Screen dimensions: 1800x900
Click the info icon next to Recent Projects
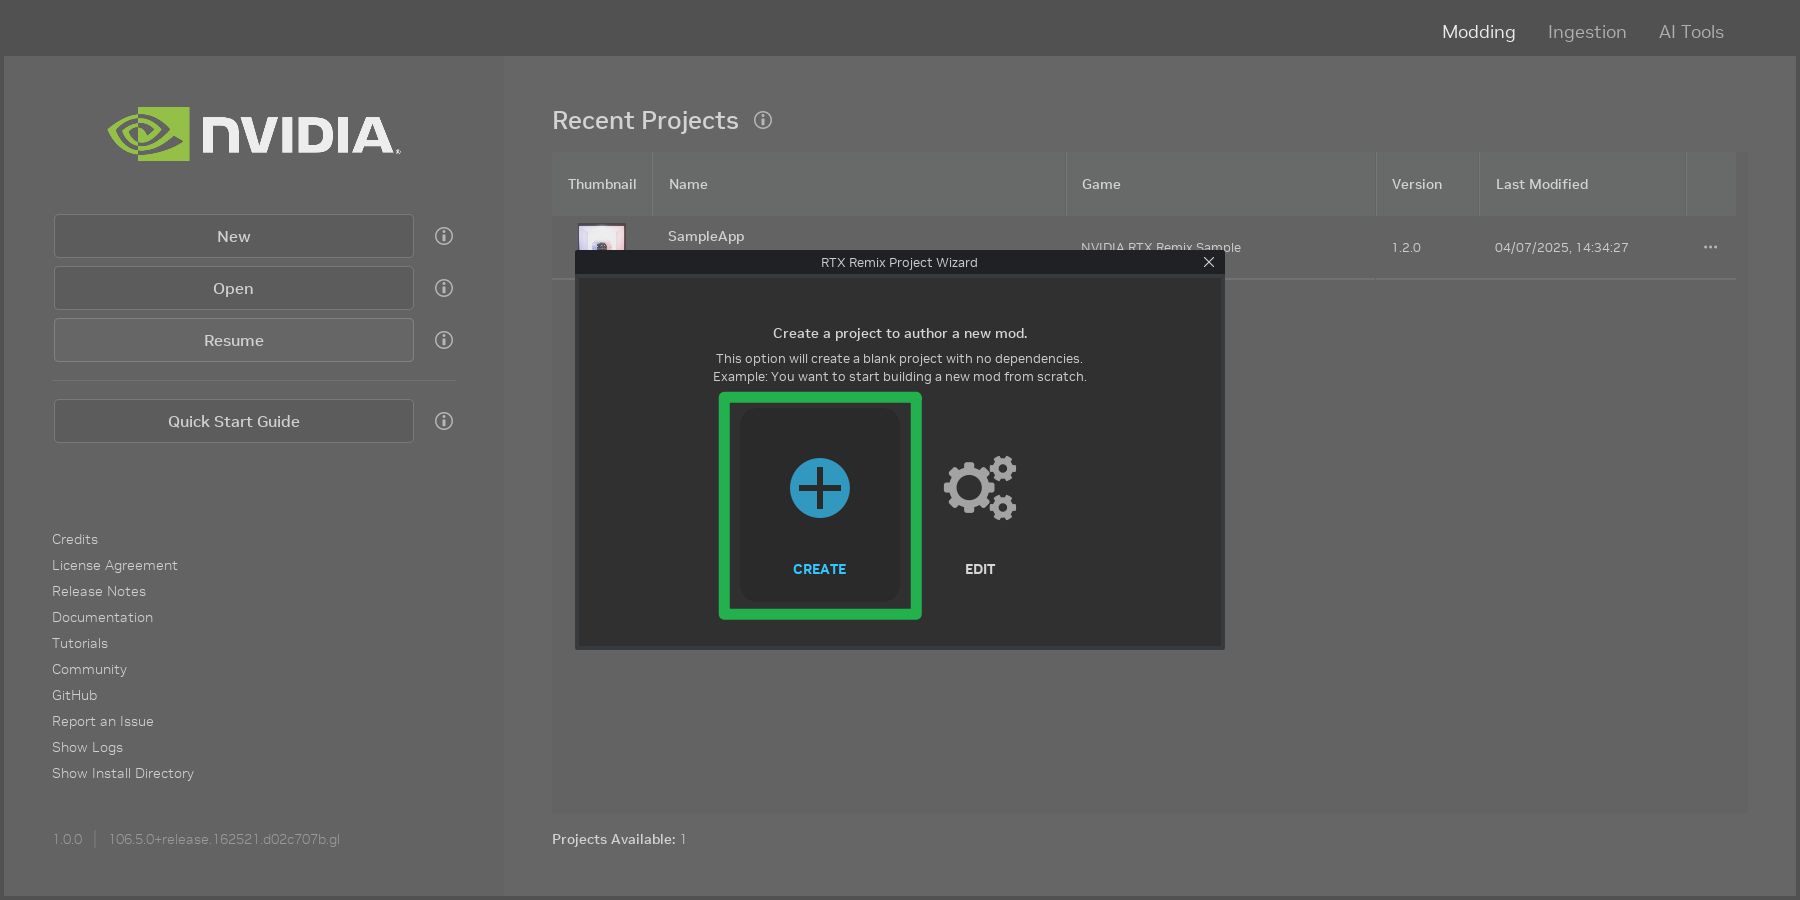tap(763, 120)
